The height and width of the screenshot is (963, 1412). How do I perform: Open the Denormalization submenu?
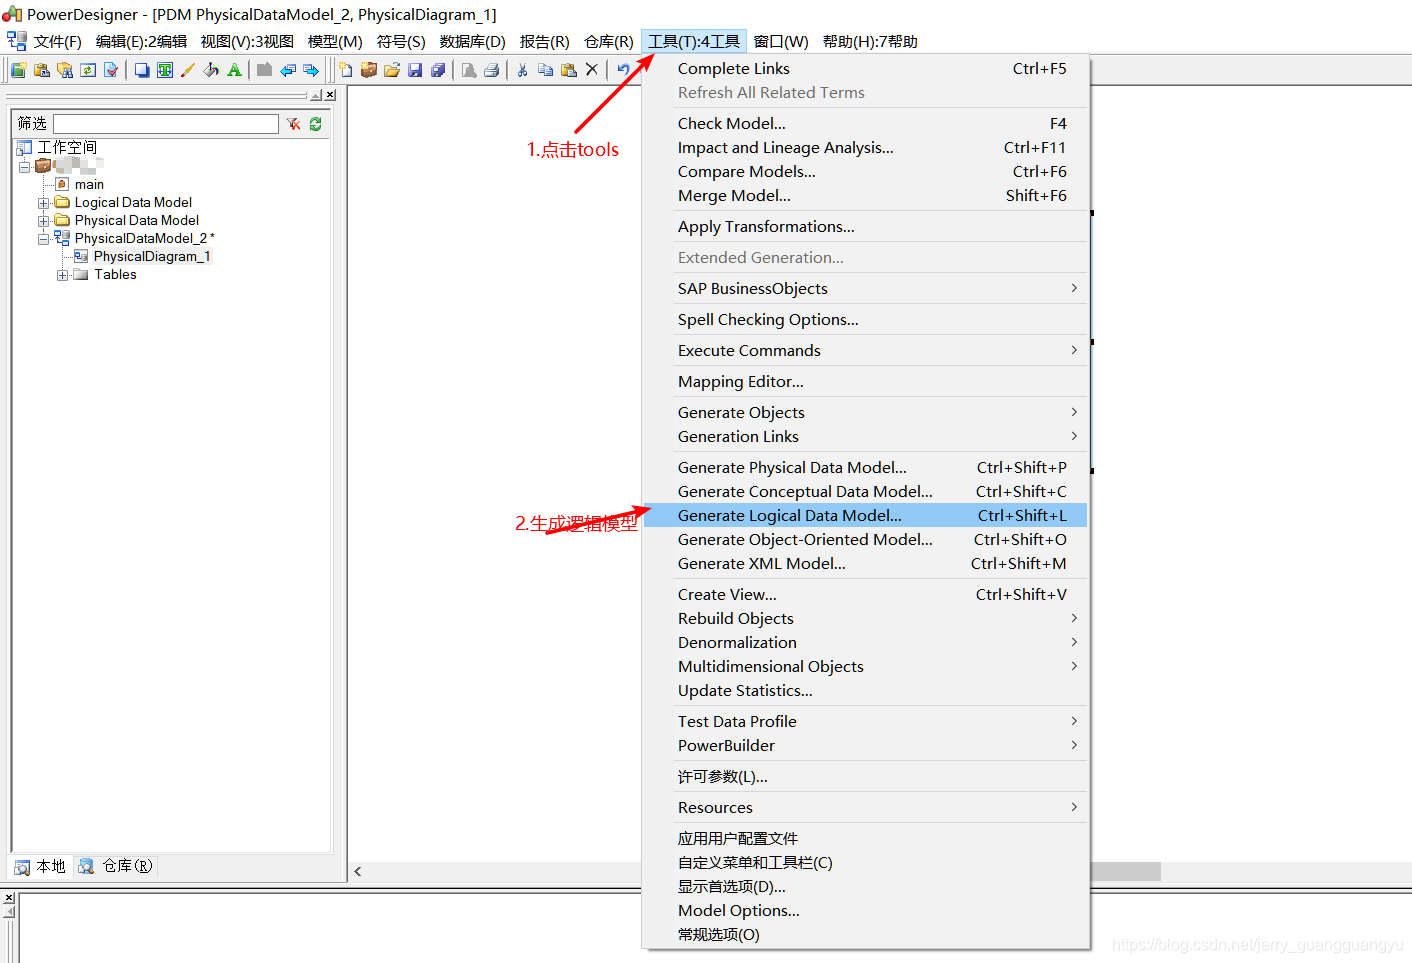(x=865, y=642)
